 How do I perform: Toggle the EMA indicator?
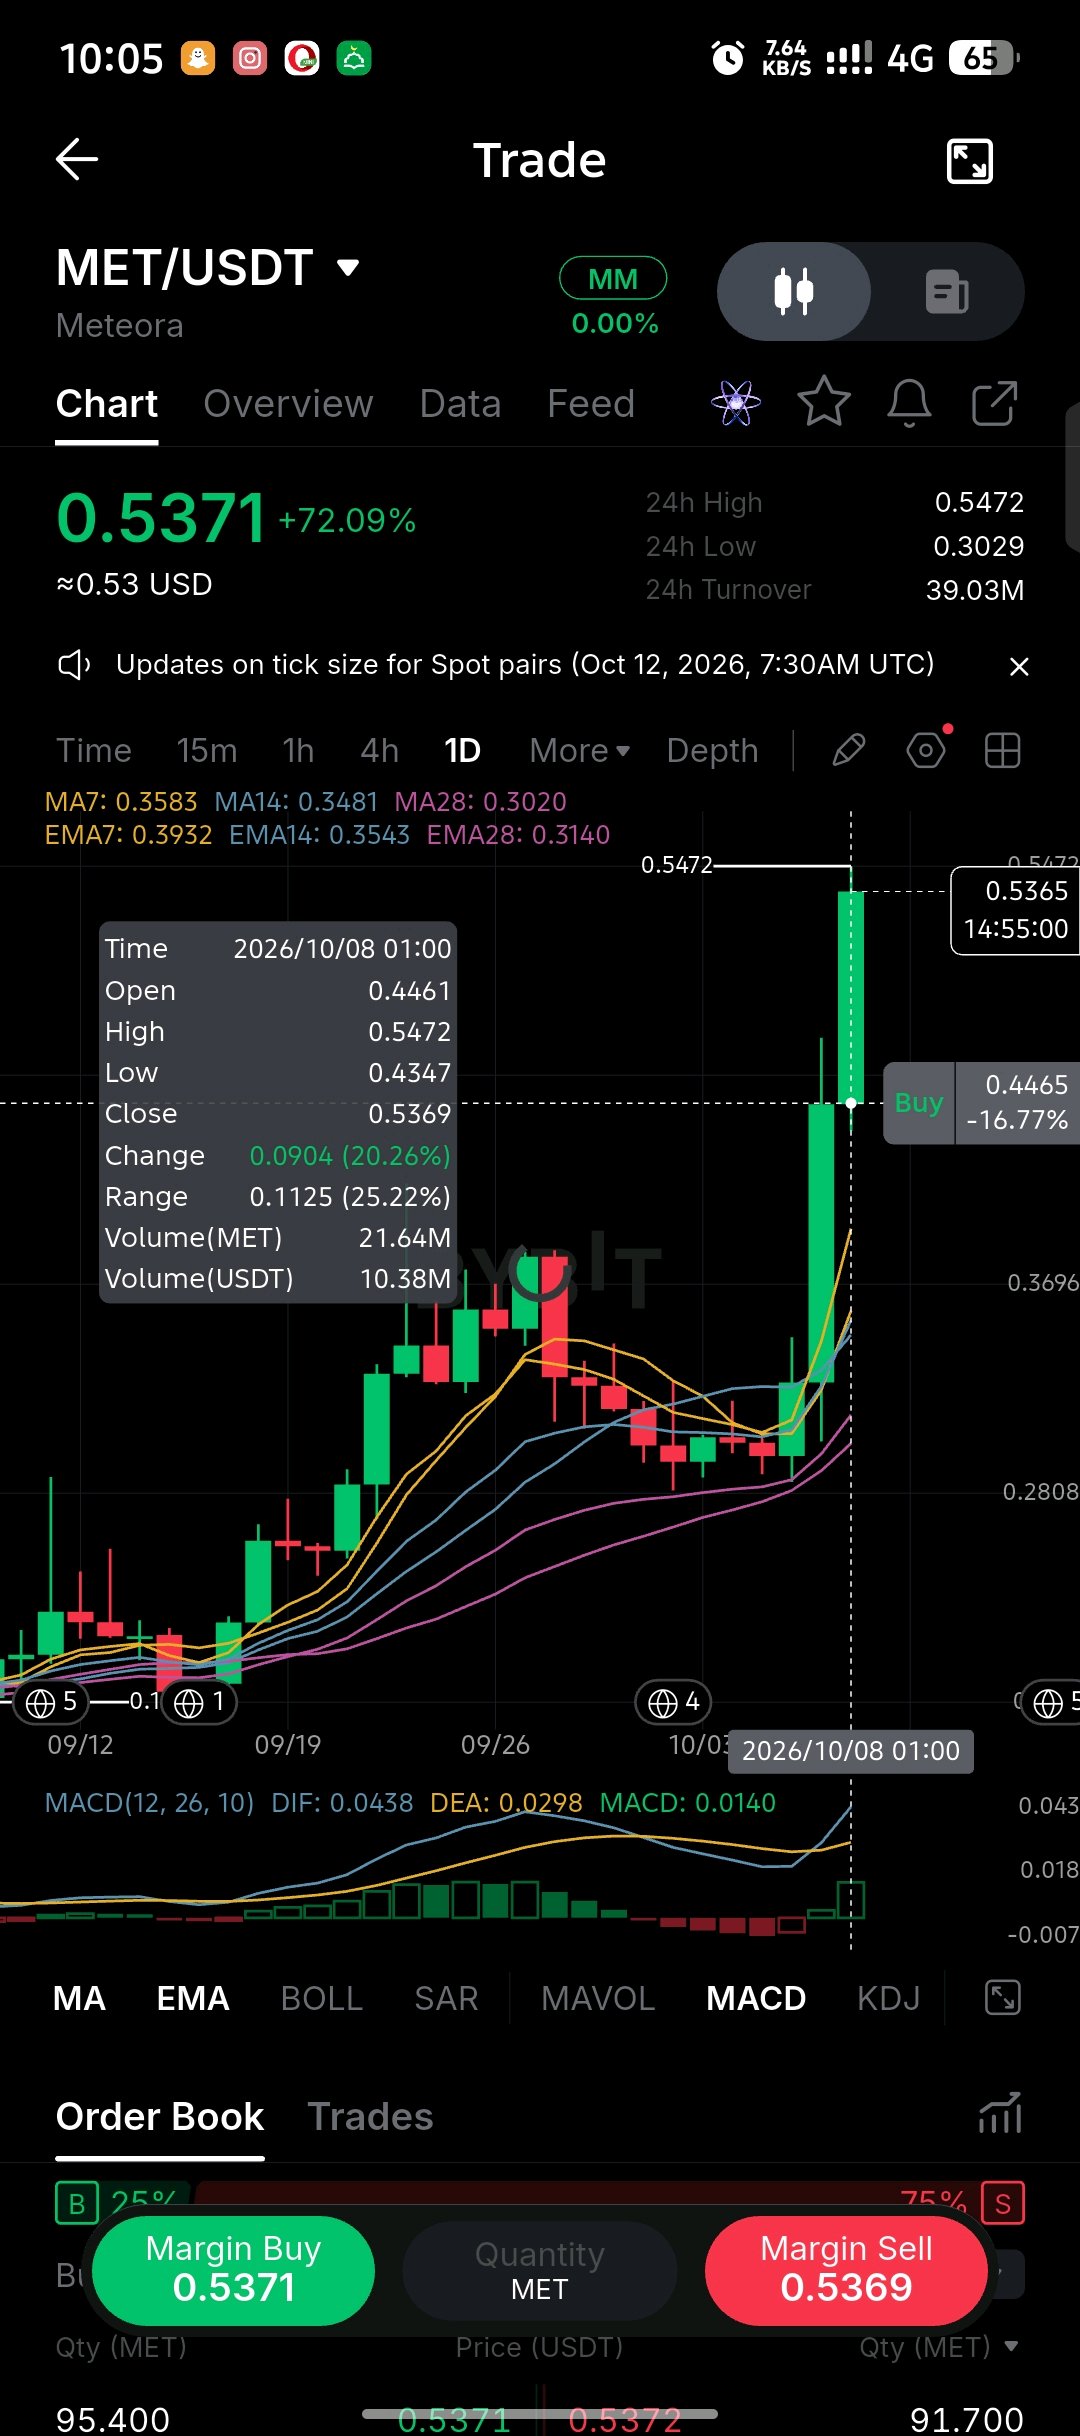click(x=193, y=1998)
